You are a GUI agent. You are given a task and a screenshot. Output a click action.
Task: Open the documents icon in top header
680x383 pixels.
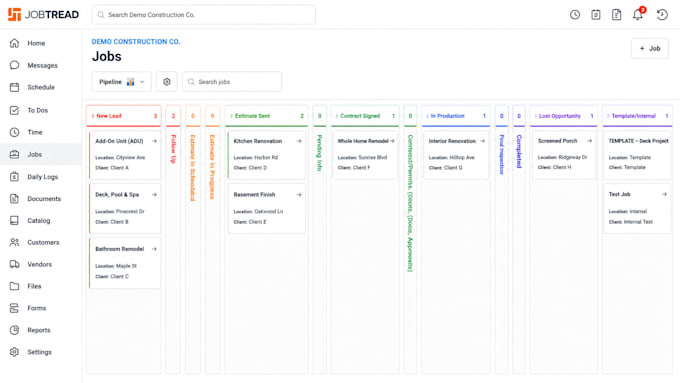coord(616,15)
